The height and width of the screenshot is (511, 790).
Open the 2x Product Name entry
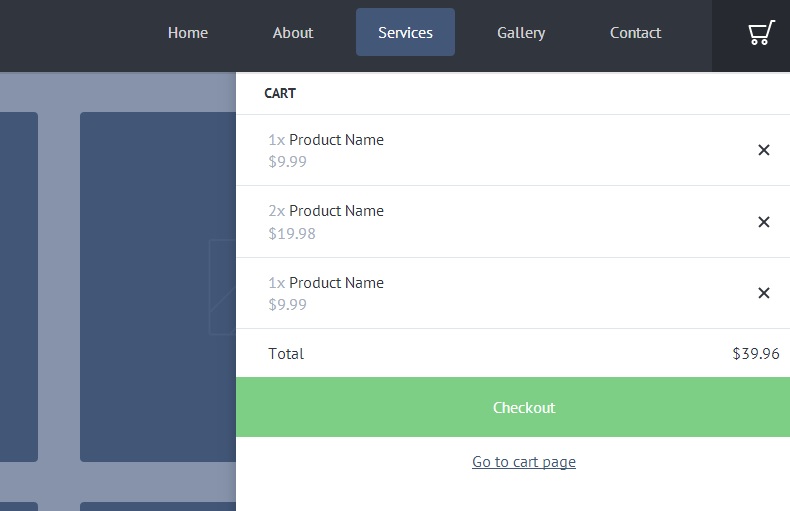click(336, 211)
